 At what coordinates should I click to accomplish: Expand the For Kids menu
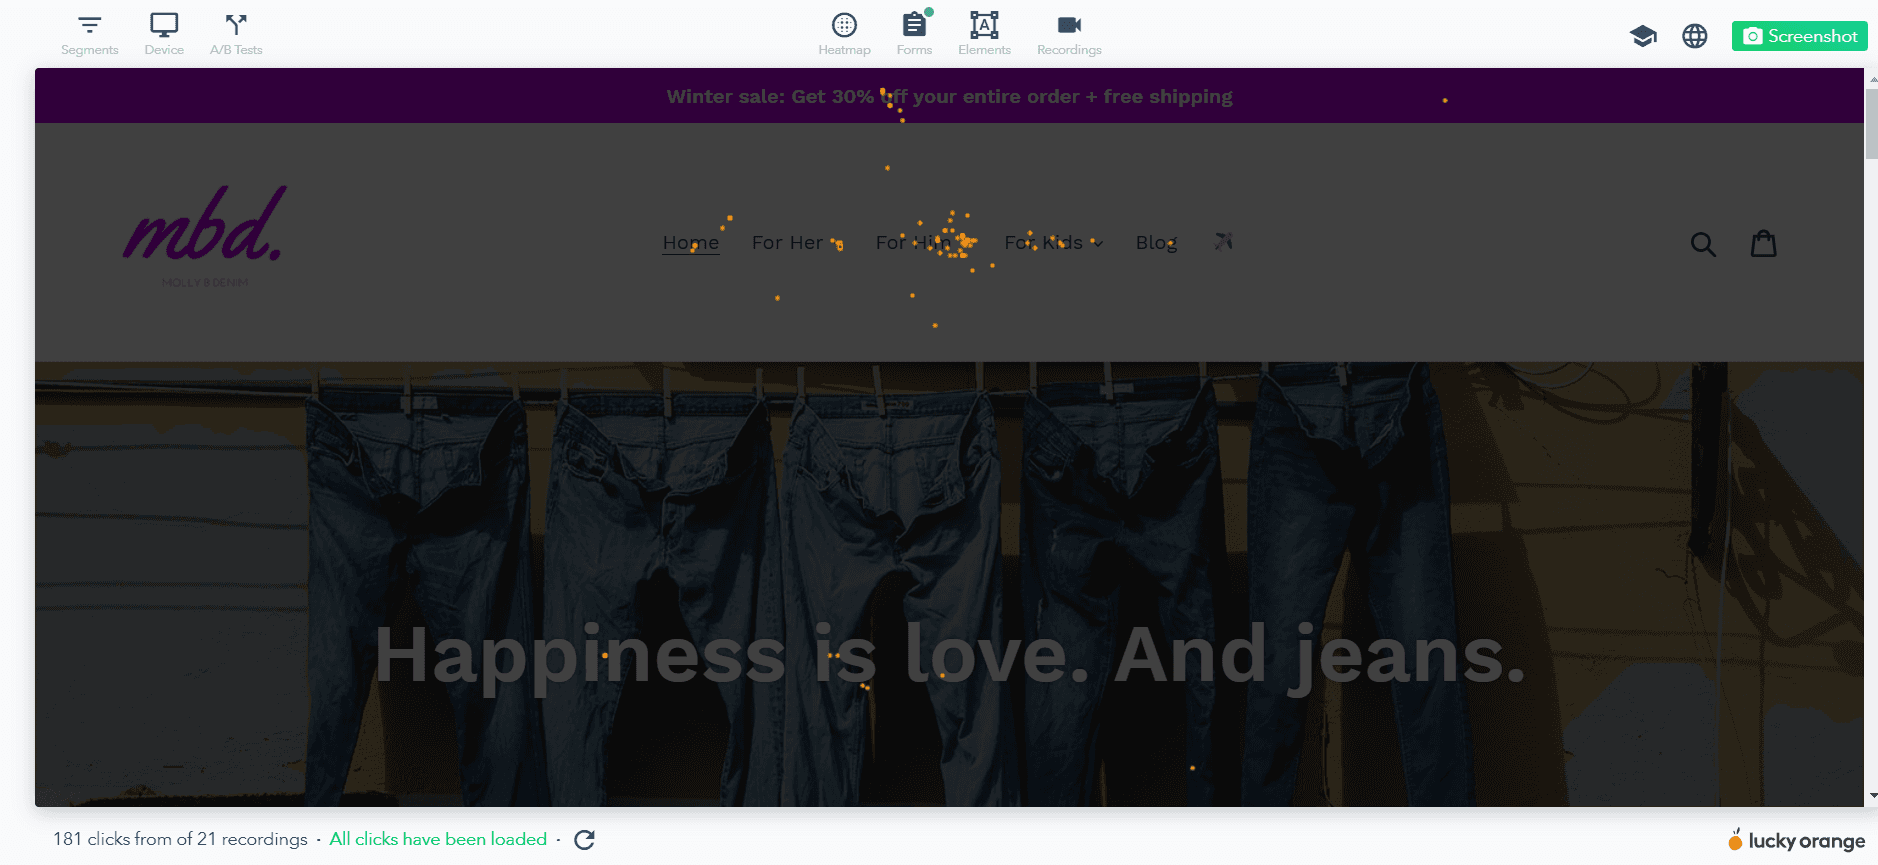click(x=1054, y=243)
